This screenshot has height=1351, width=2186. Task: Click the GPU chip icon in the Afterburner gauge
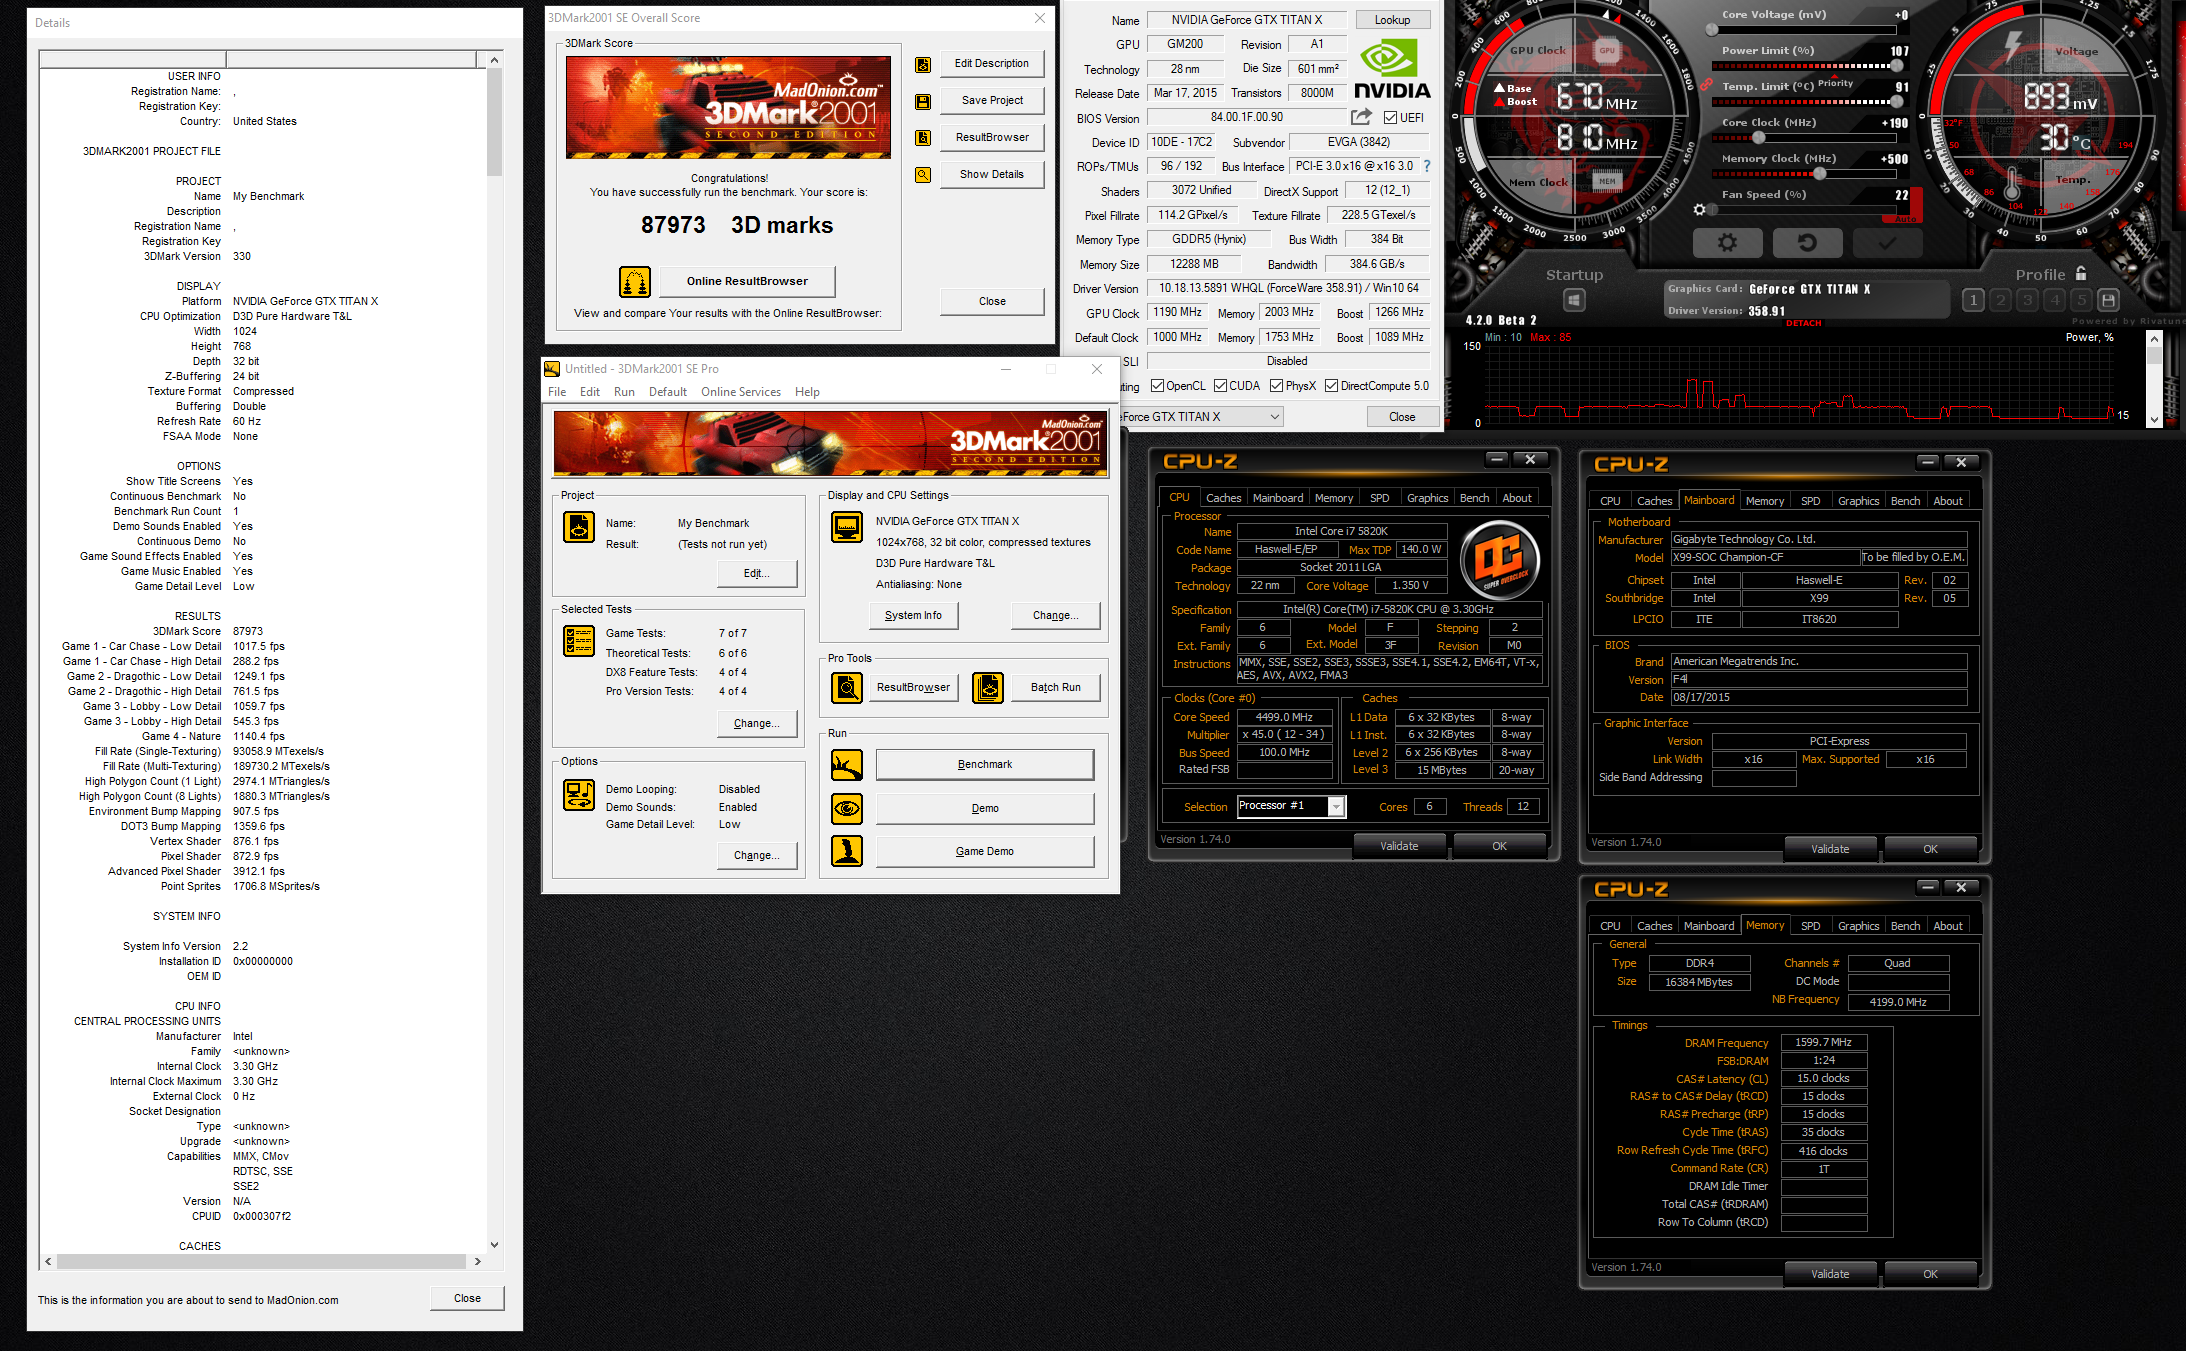click(1607, 50)
